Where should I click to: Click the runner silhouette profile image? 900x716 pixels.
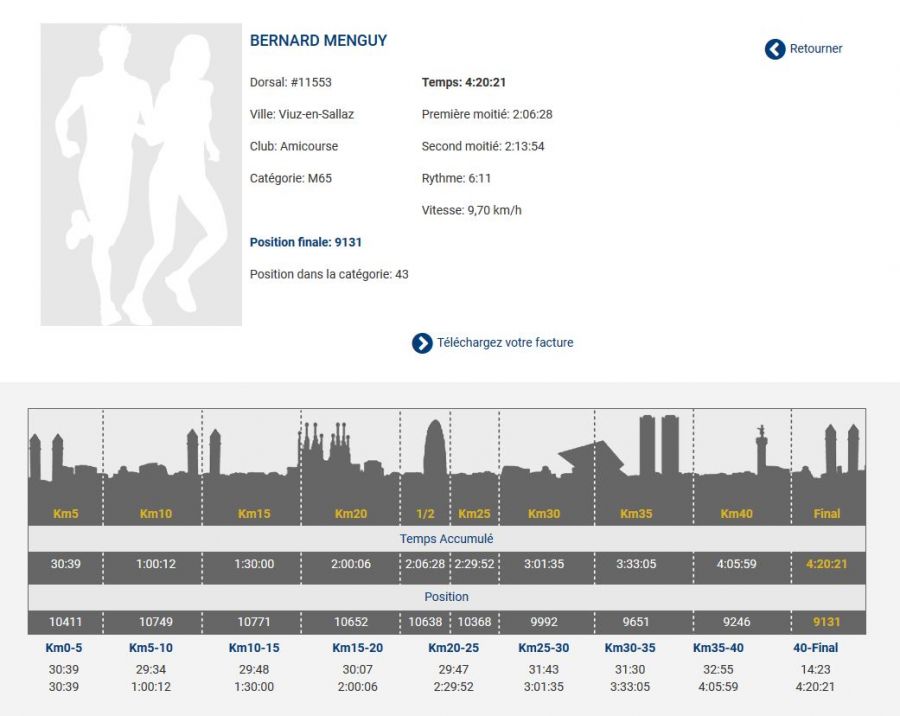tap(141, 175)
